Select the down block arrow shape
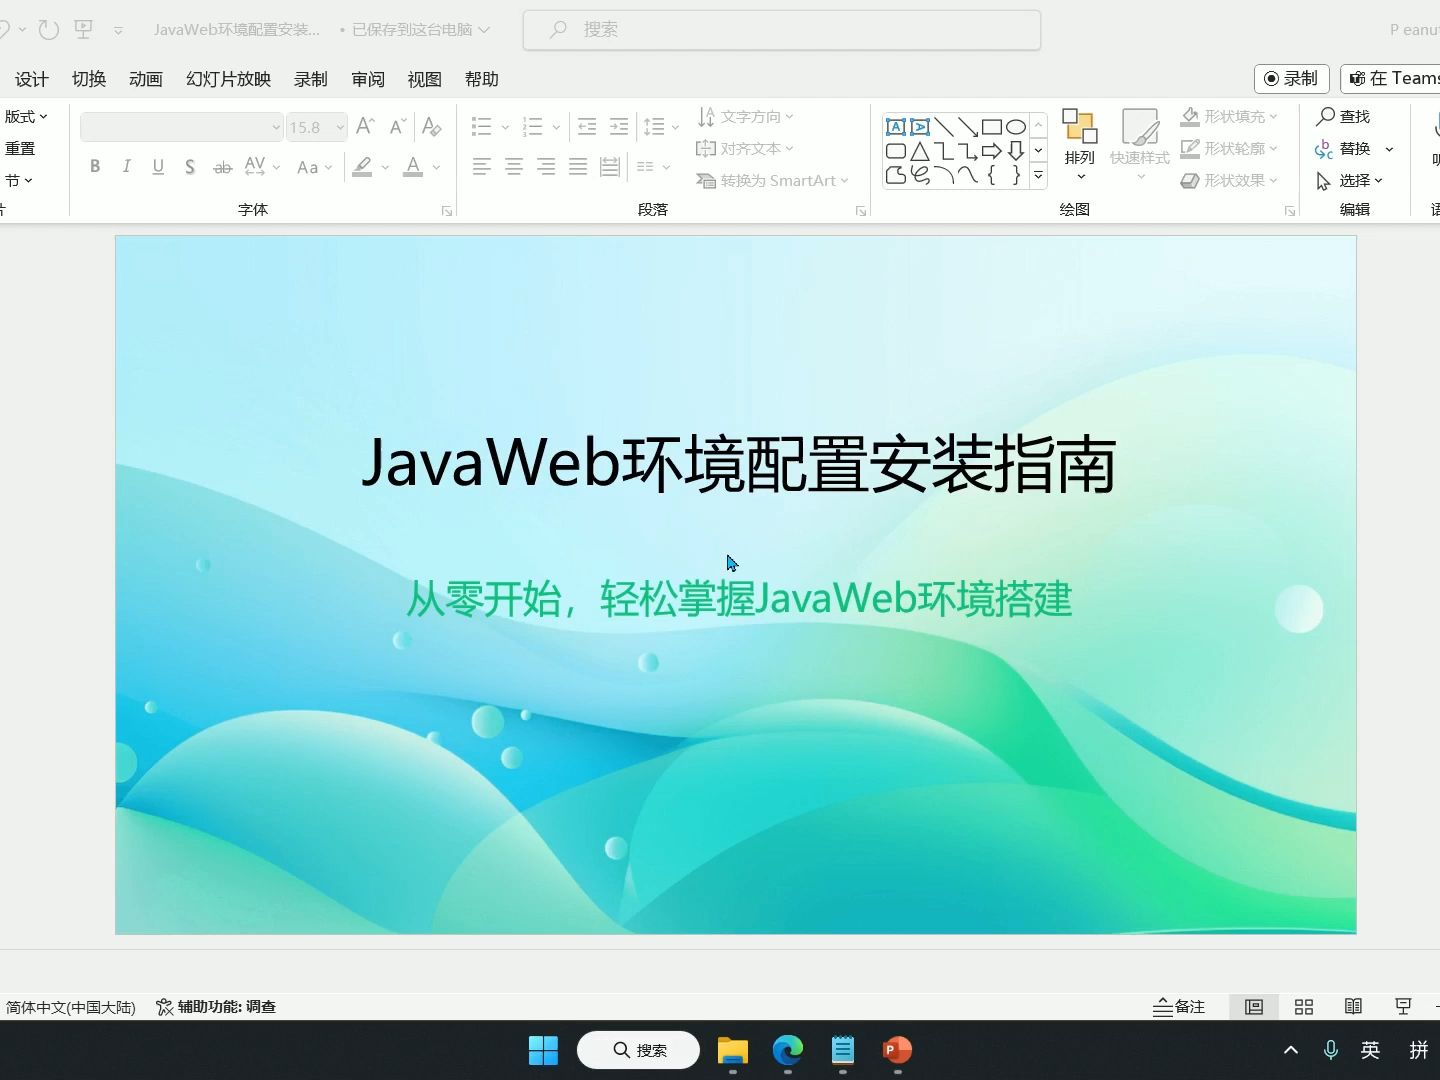 pyautogui.click(x=1016, y=151)
